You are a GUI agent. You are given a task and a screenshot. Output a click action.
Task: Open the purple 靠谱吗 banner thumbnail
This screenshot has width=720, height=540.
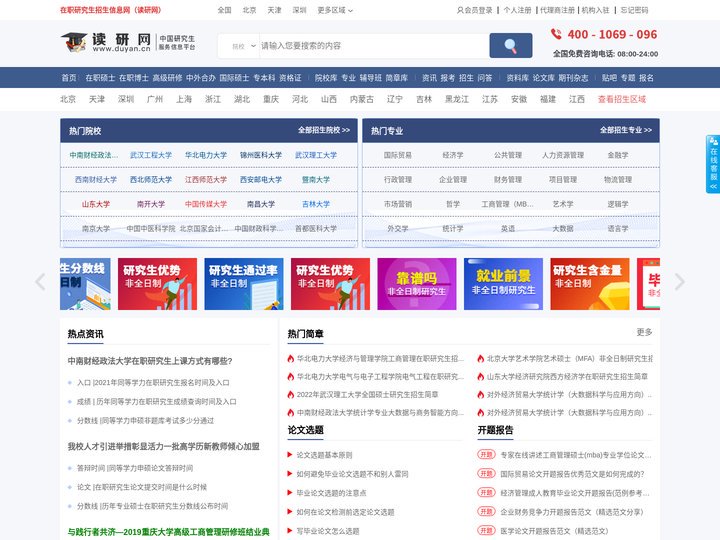tap(417, 284)
